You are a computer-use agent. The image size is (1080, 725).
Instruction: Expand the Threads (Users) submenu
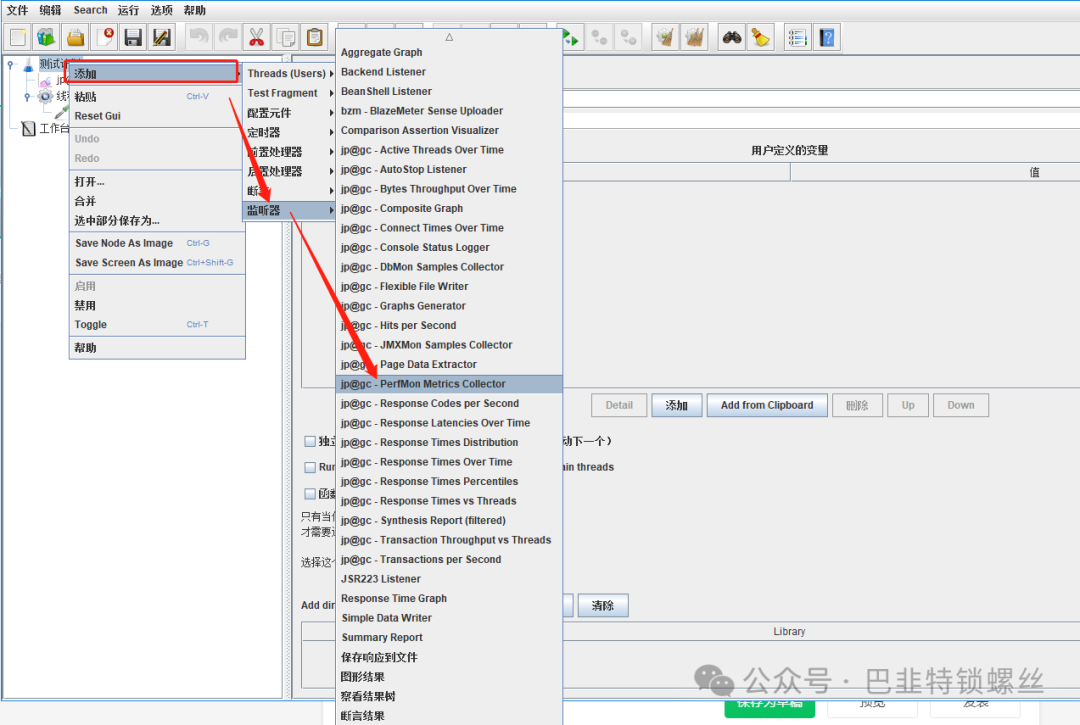pos(289,73)
